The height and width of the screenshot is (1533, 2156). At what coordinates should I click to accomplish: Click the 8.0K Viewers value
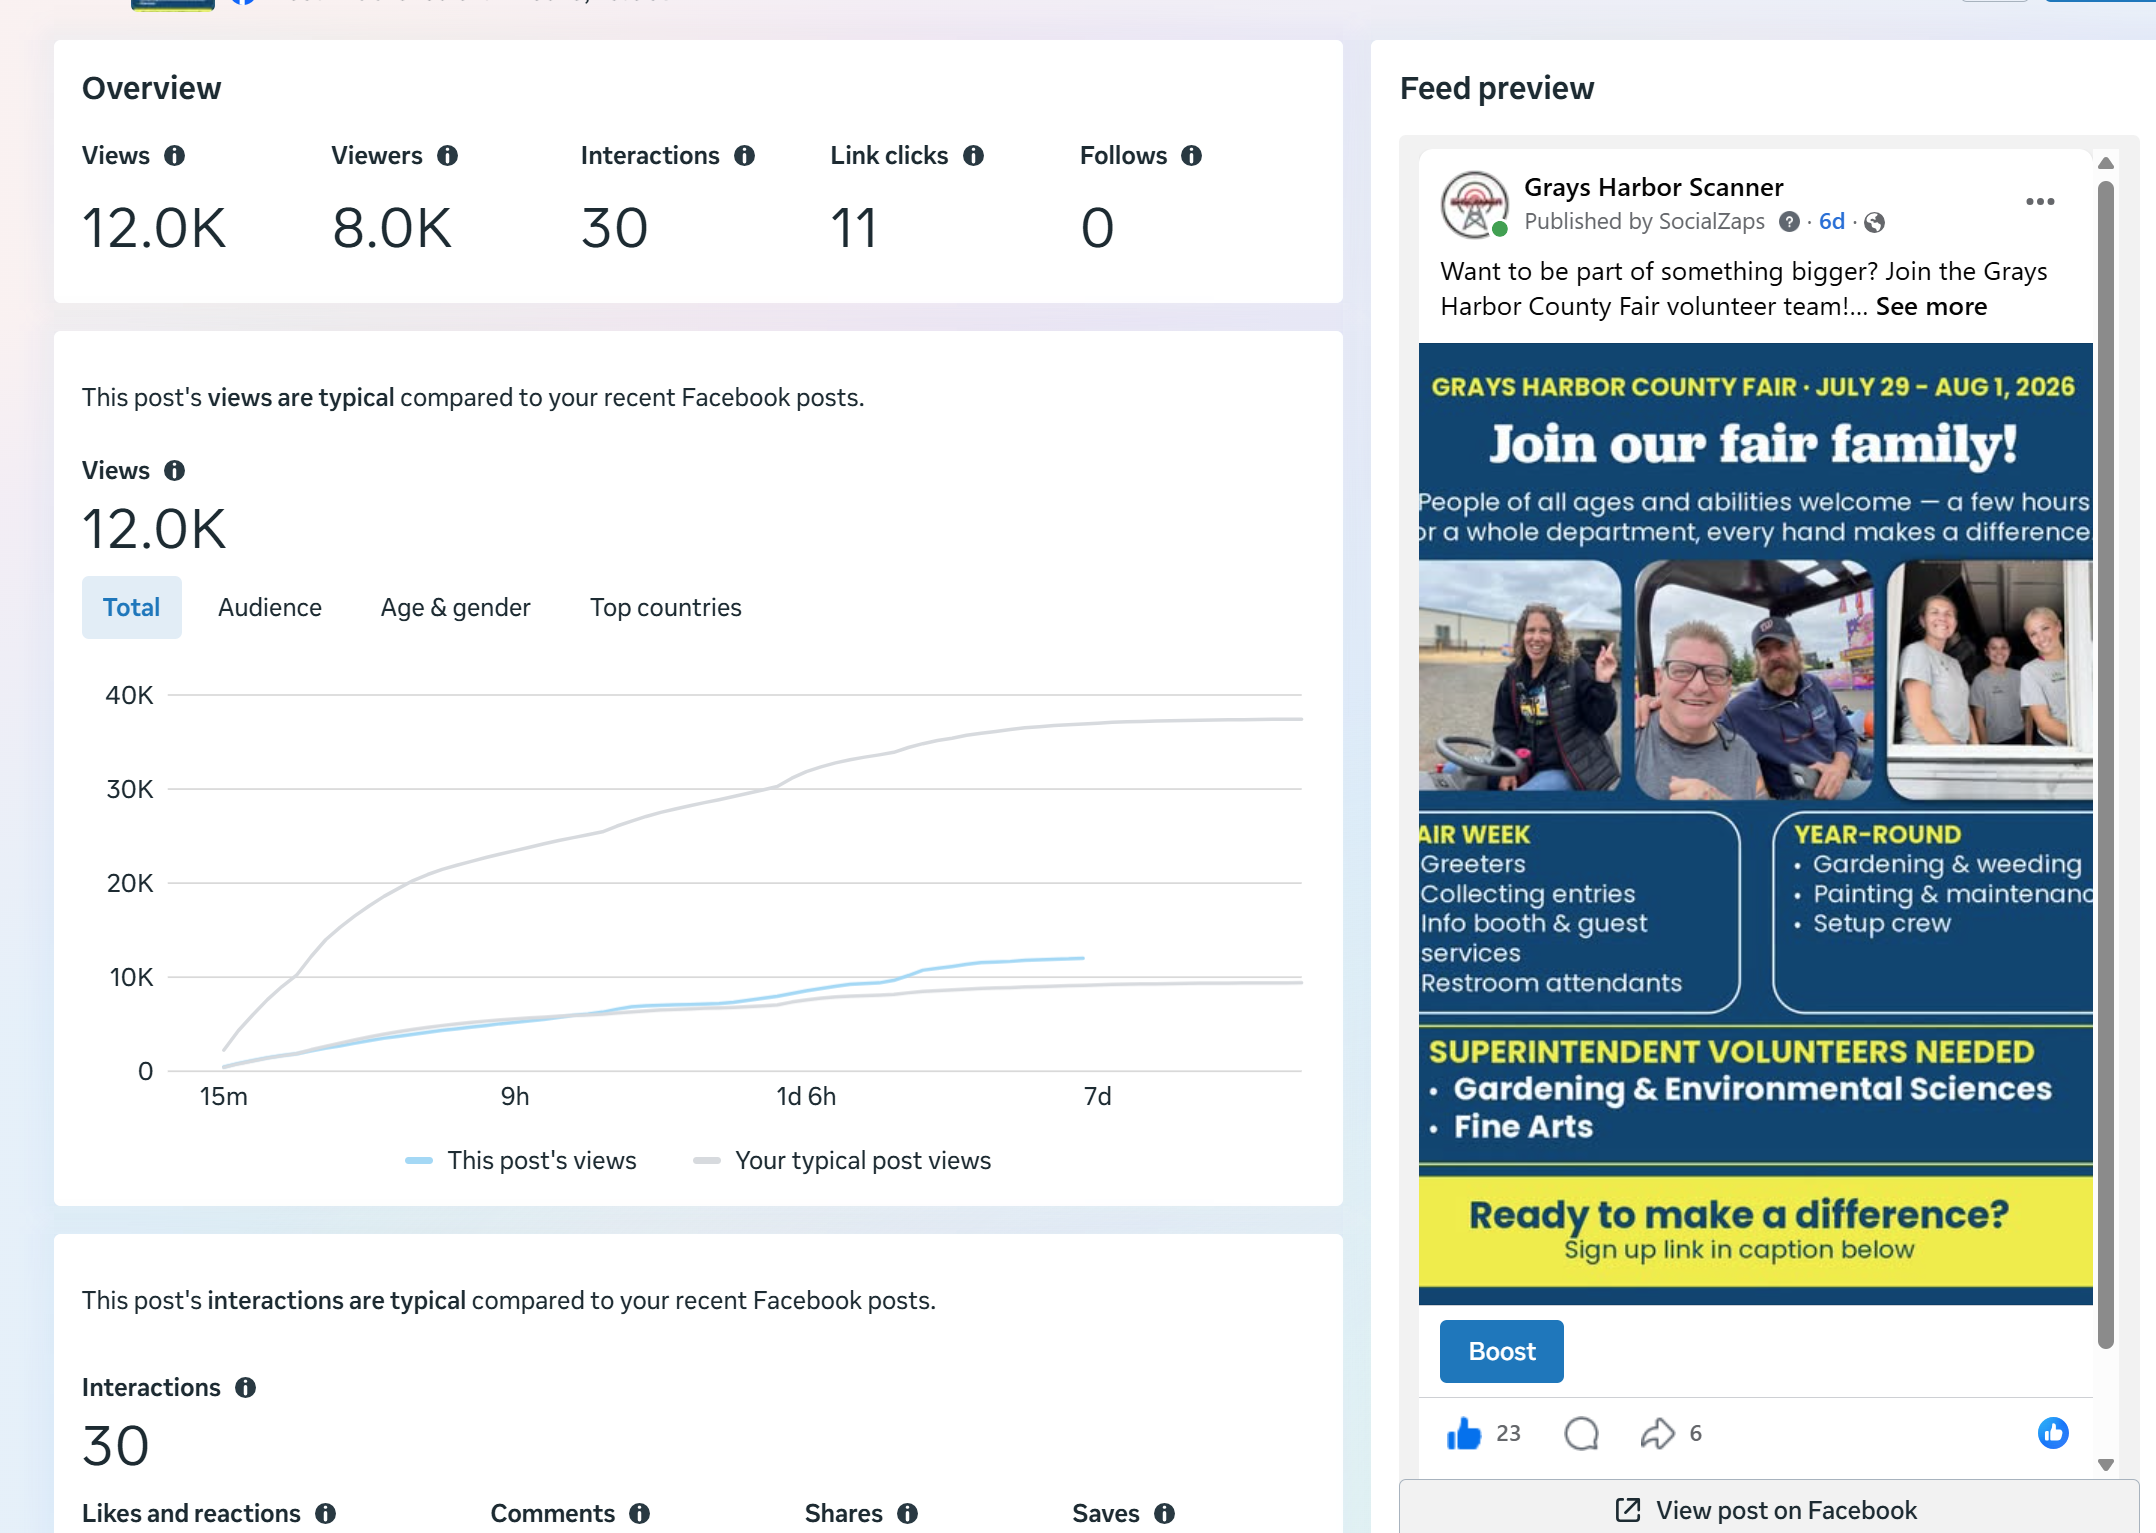pyautogui.click(x=392, y=228)
